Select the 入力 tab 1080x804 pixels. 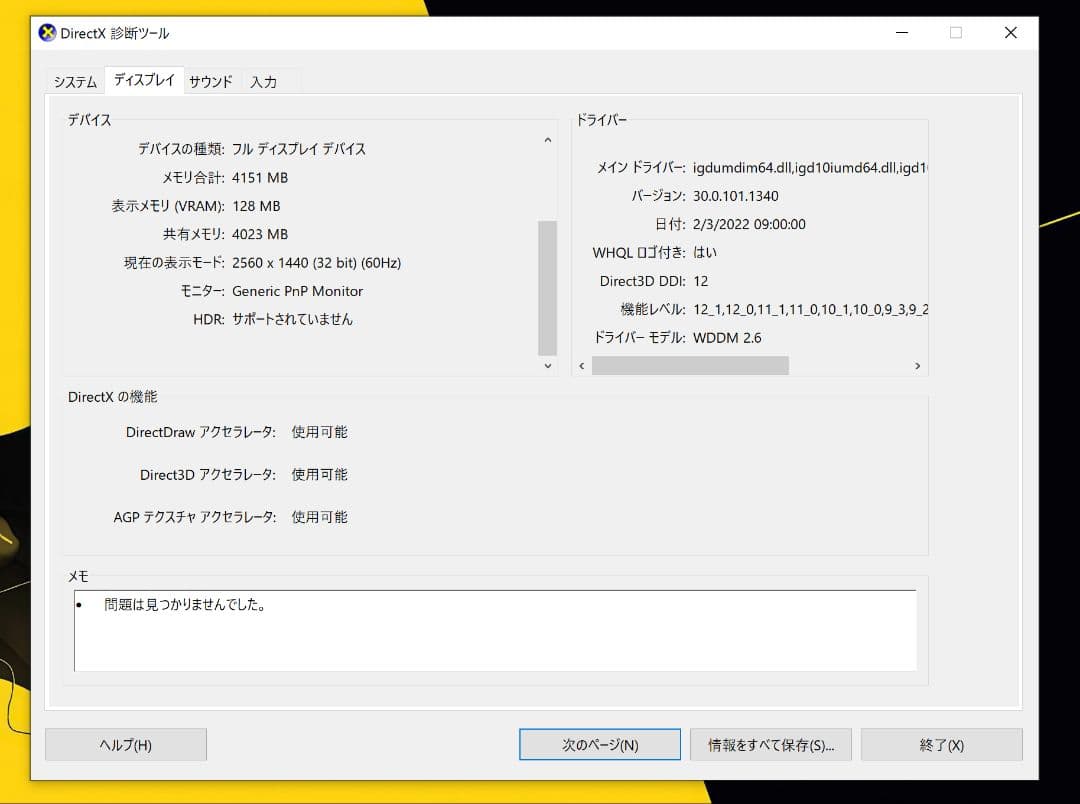263,82
